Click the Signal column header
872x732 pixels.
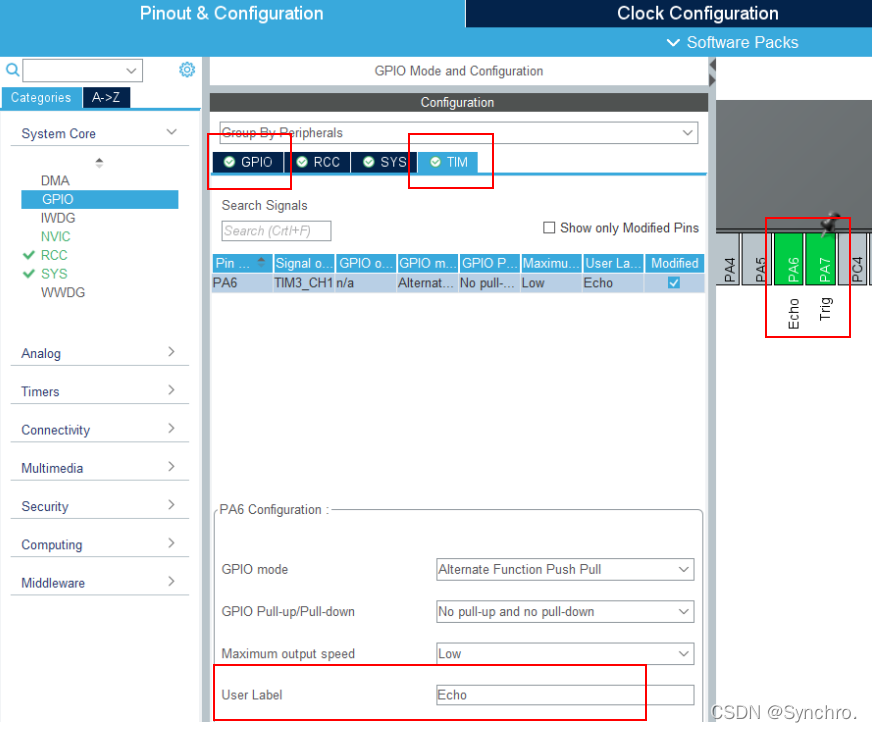pos(304,263)
